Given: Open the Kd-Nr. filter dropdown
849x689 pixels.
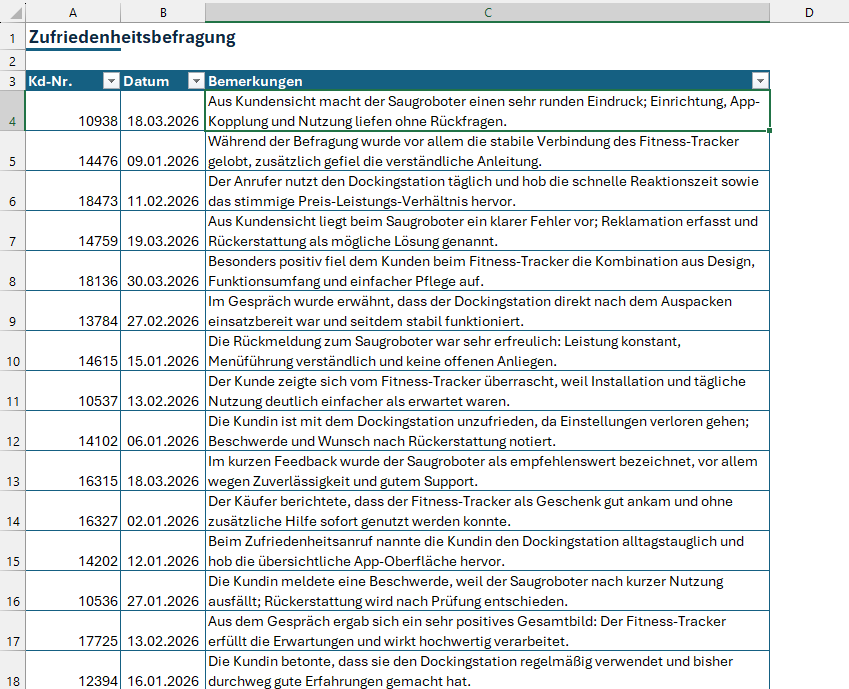Looking at the screenshot, I should [x=111, y=81].
